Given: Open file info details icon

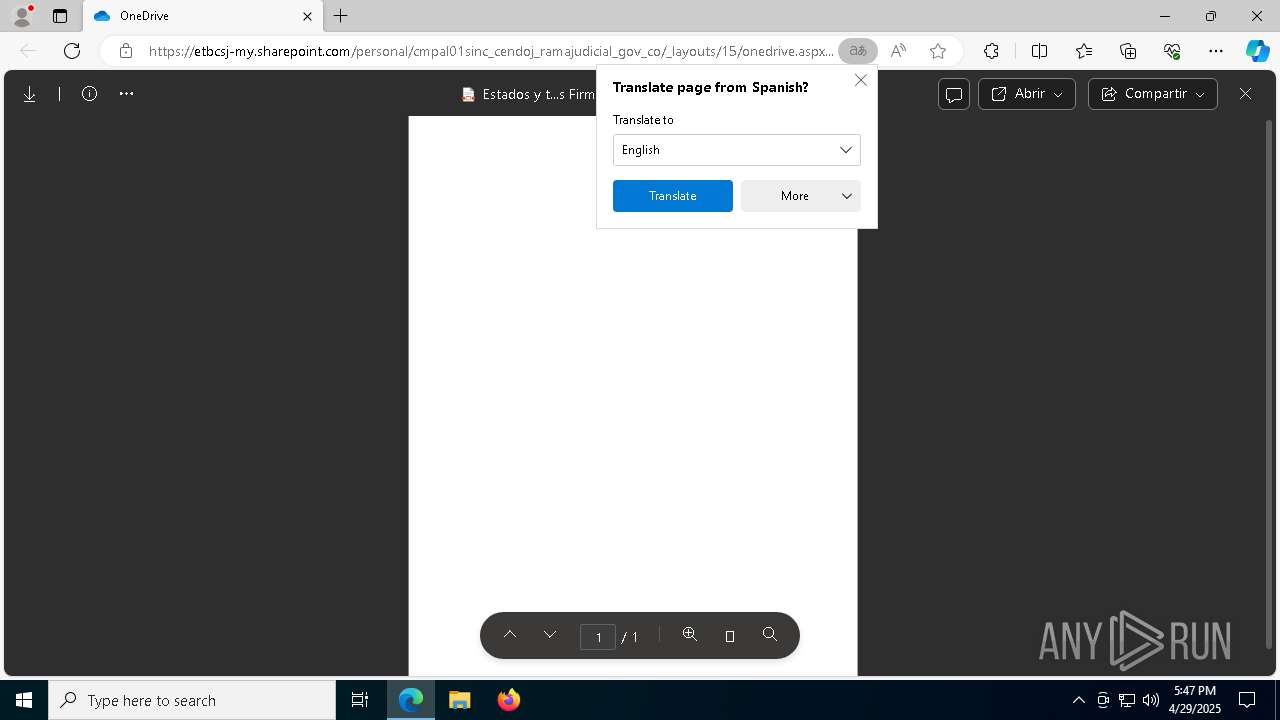Looking at the screenshot, I should pos(89,94).
